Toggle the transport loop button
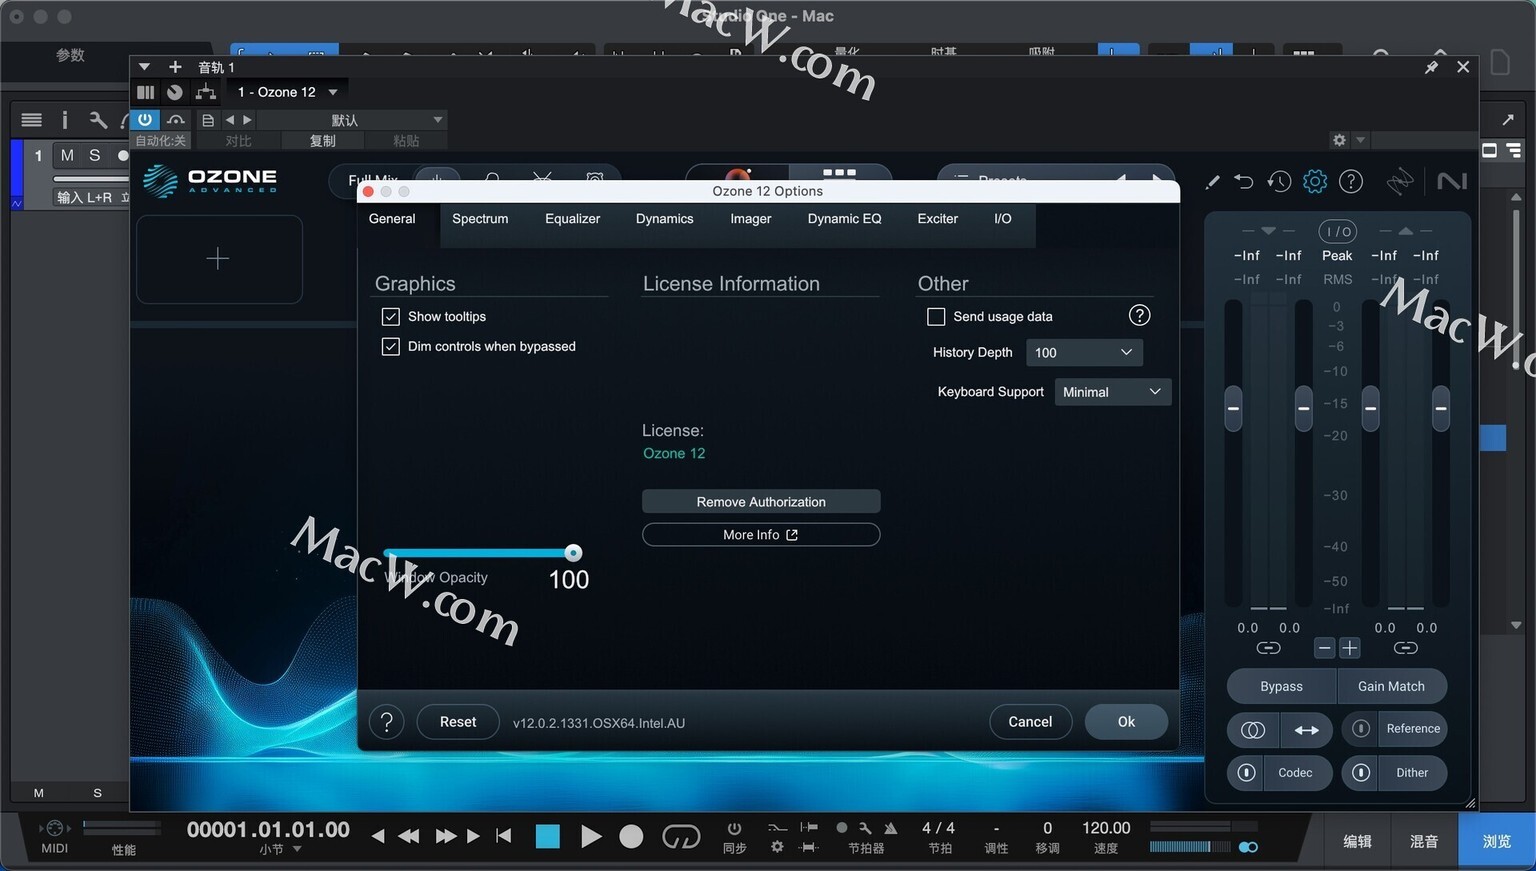 coord(681,836)
